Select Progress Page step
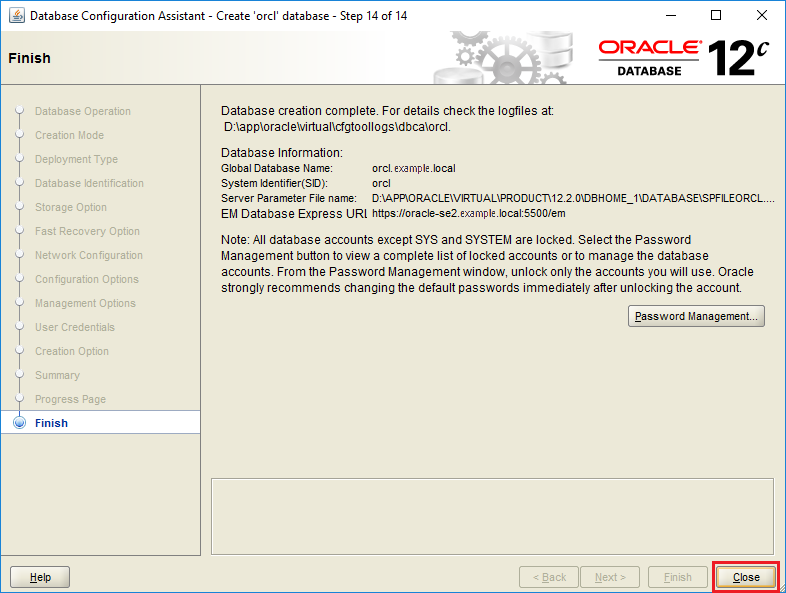The width and height of the screenshot is (786, 593). pyautogui.click(x=70, y=400)
